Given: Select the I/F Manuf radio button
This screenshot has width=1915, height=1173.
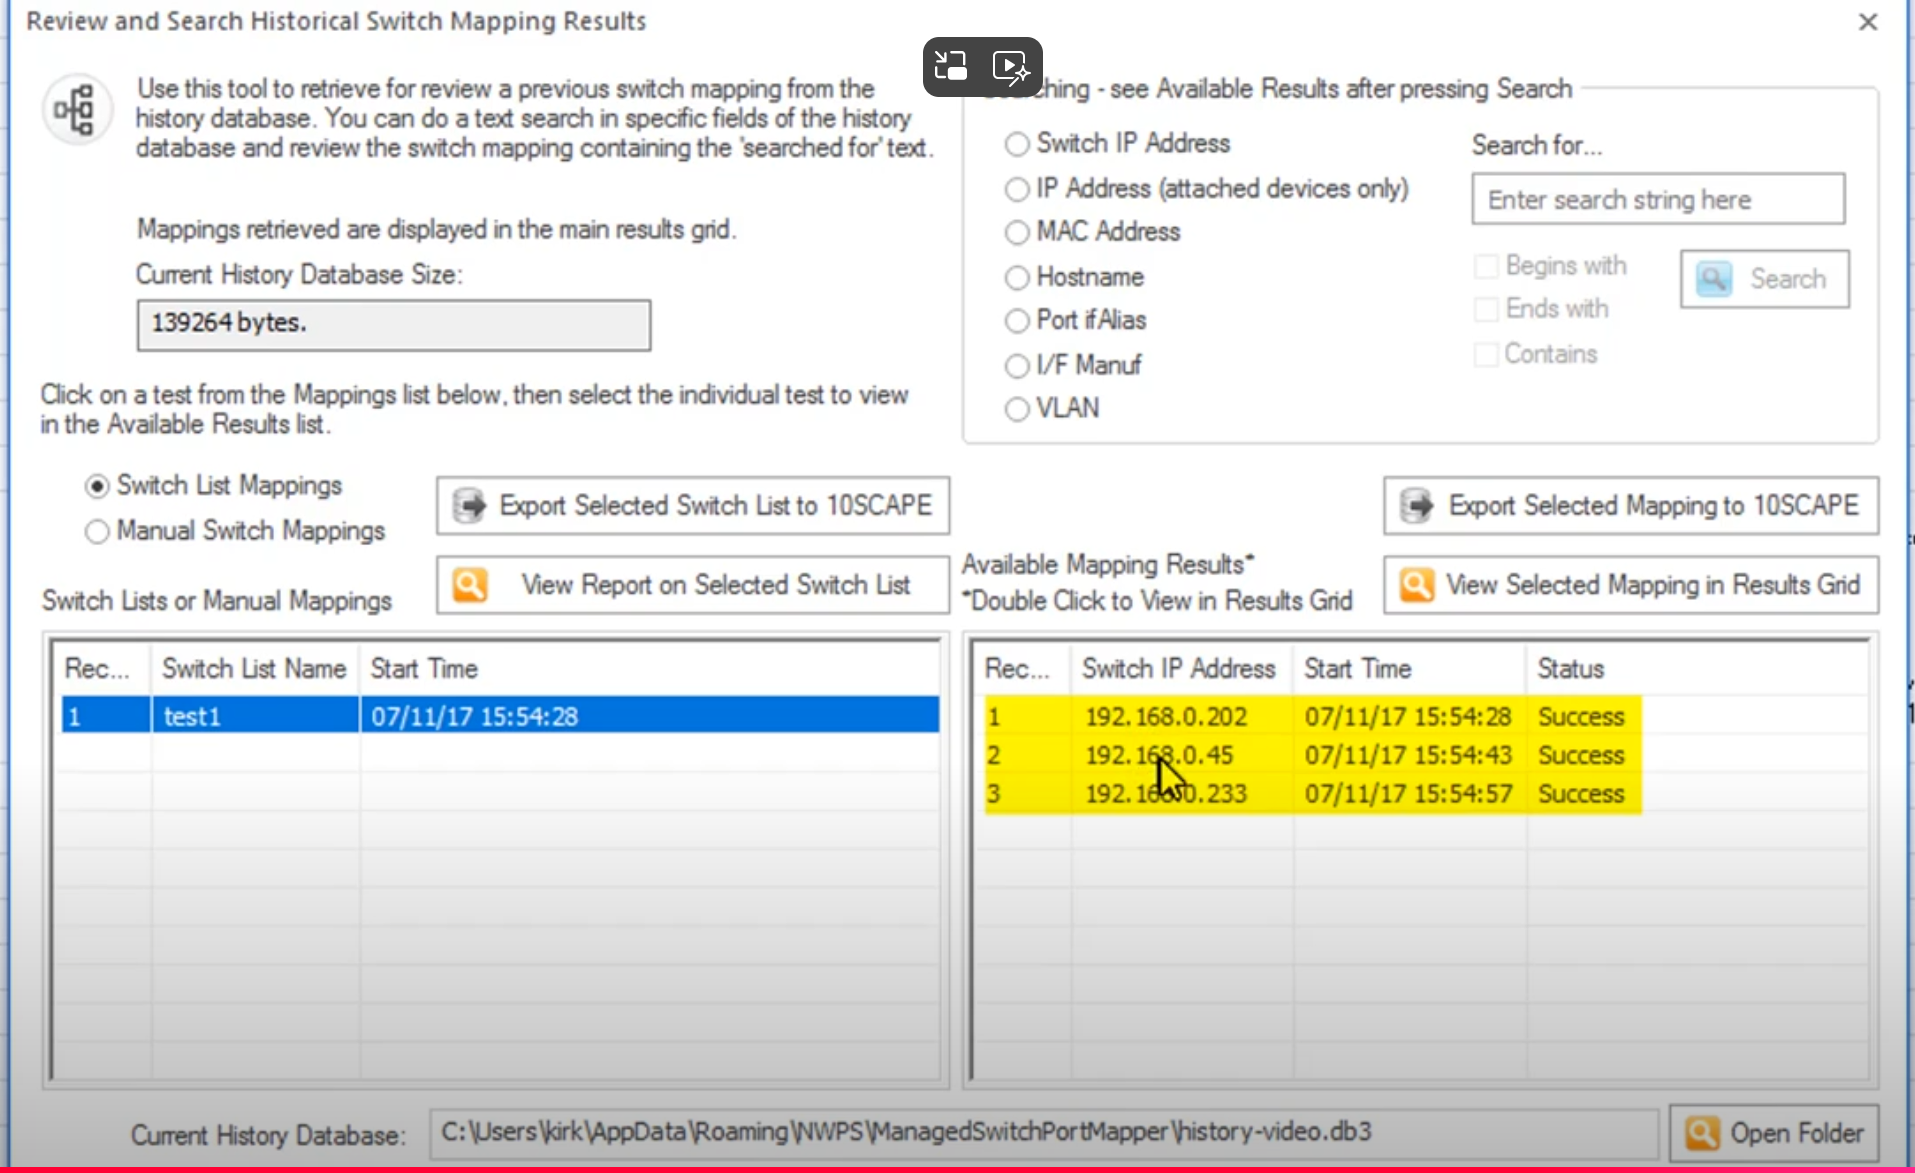Looking at the screenshot, I should click(1017, 365).
